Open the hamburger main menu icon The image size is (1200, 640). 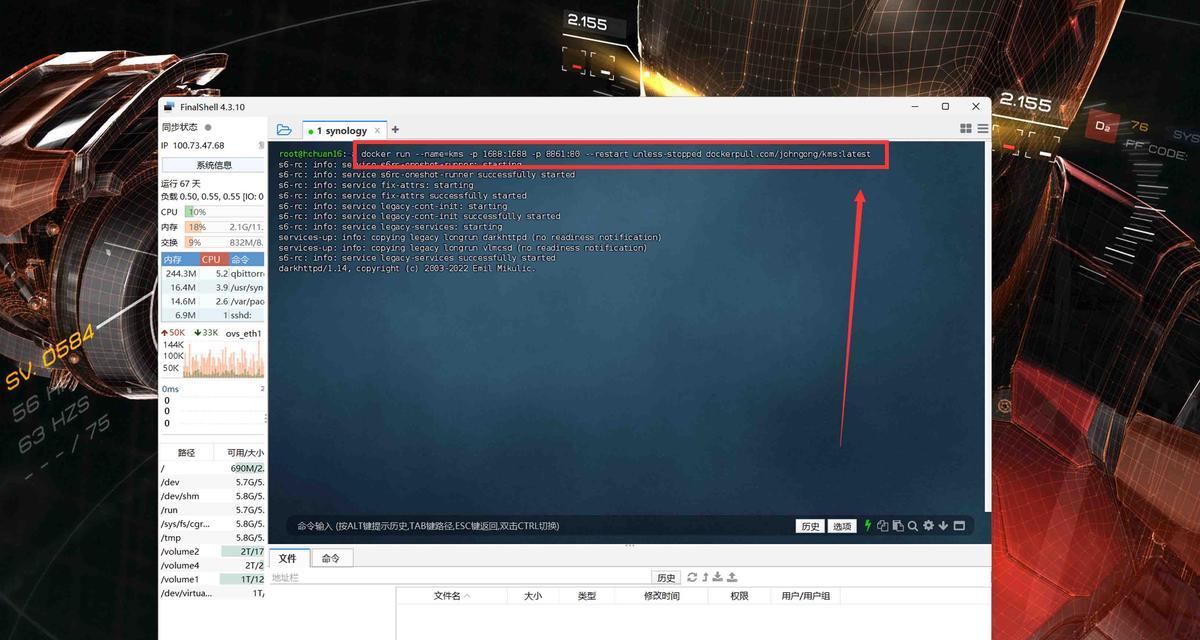coord(983,129)
